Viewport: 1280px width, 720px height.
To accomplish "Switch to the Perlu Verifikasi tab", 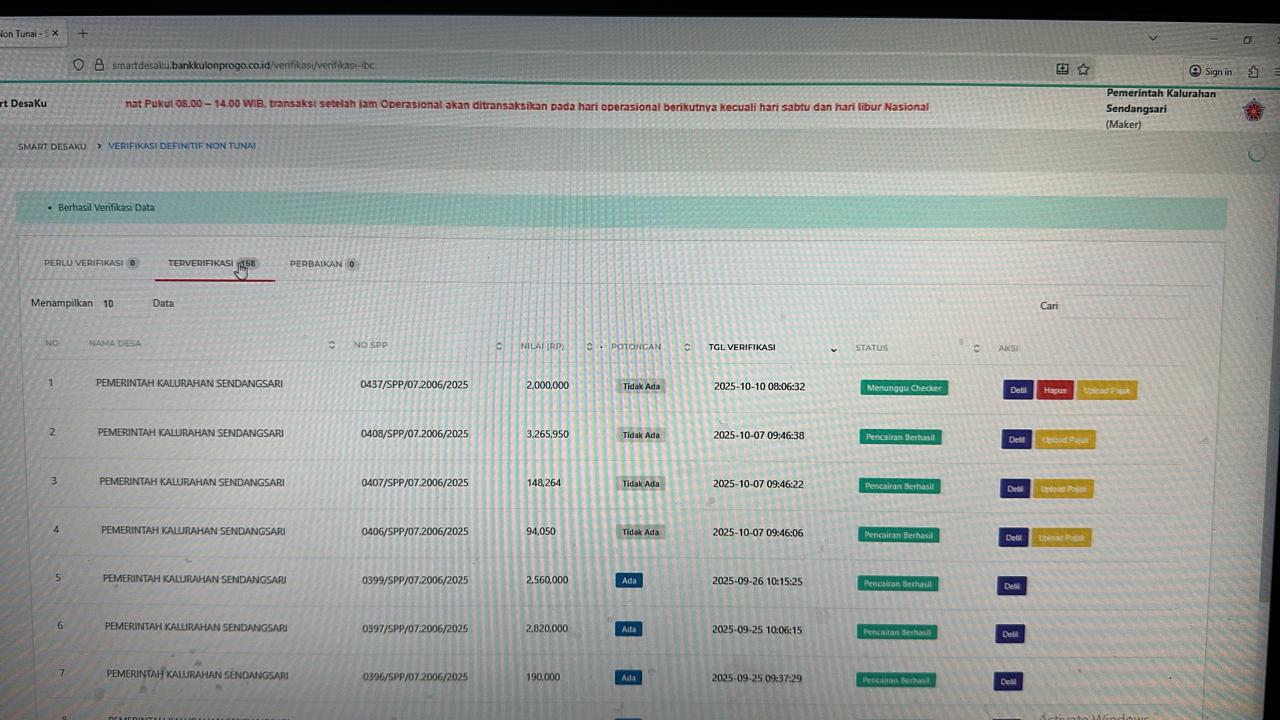I will 90,263.
